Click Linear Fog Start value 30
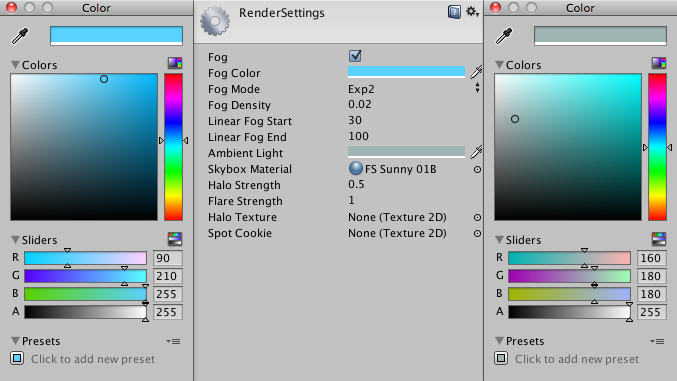 (x=355, y=120)
